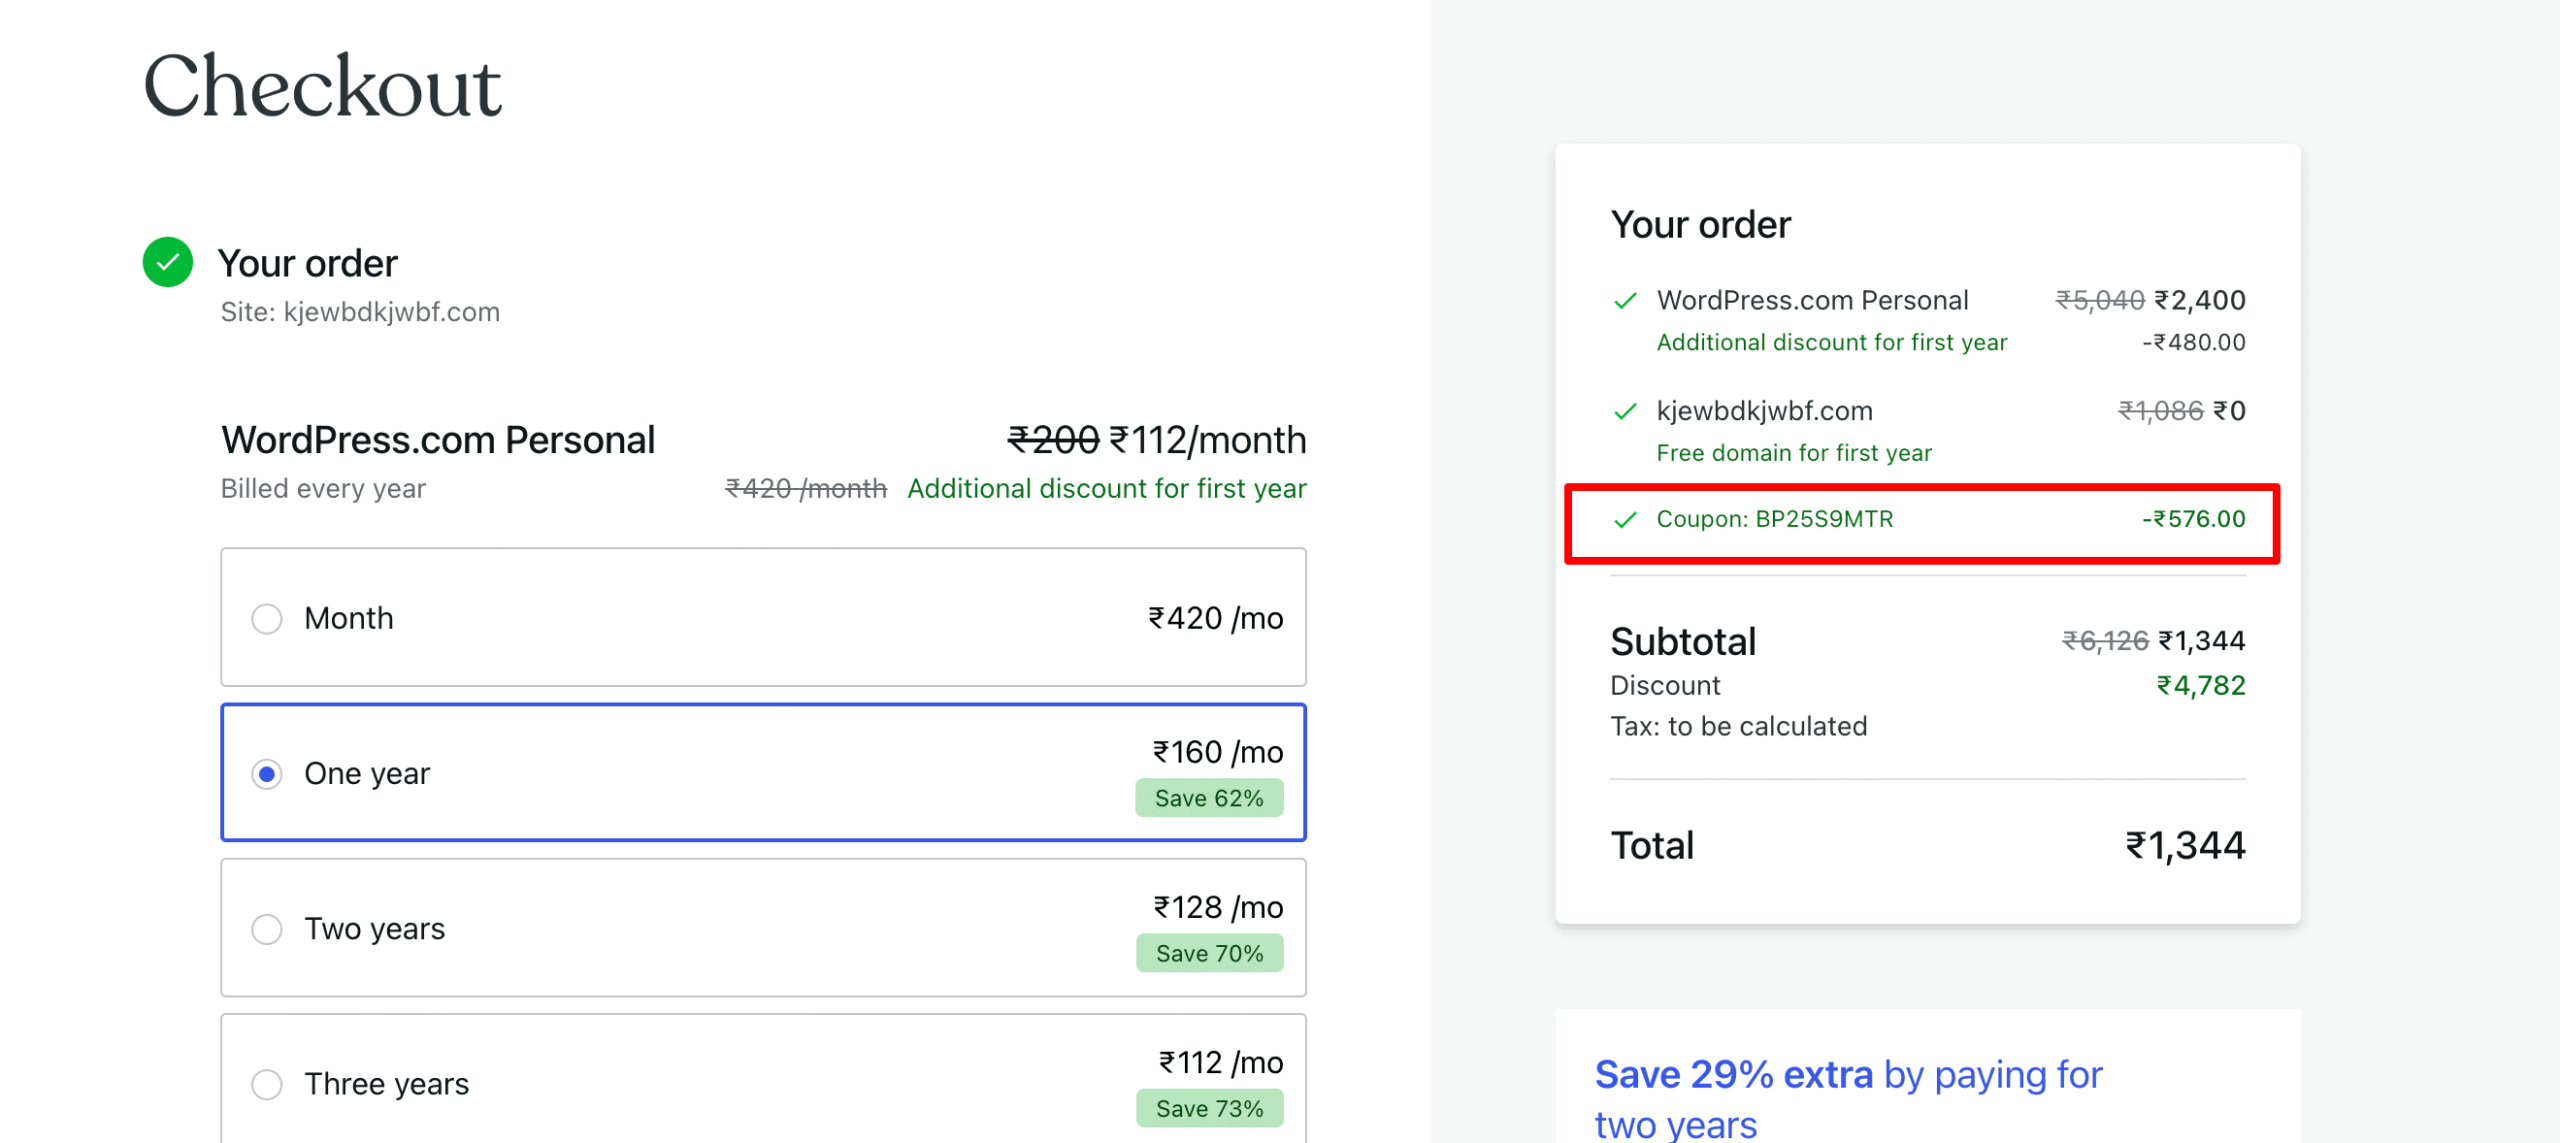Viewport: 2560px width, 1143px height.
Task: Click the Checkout page title
Action: tap(322, 86)
